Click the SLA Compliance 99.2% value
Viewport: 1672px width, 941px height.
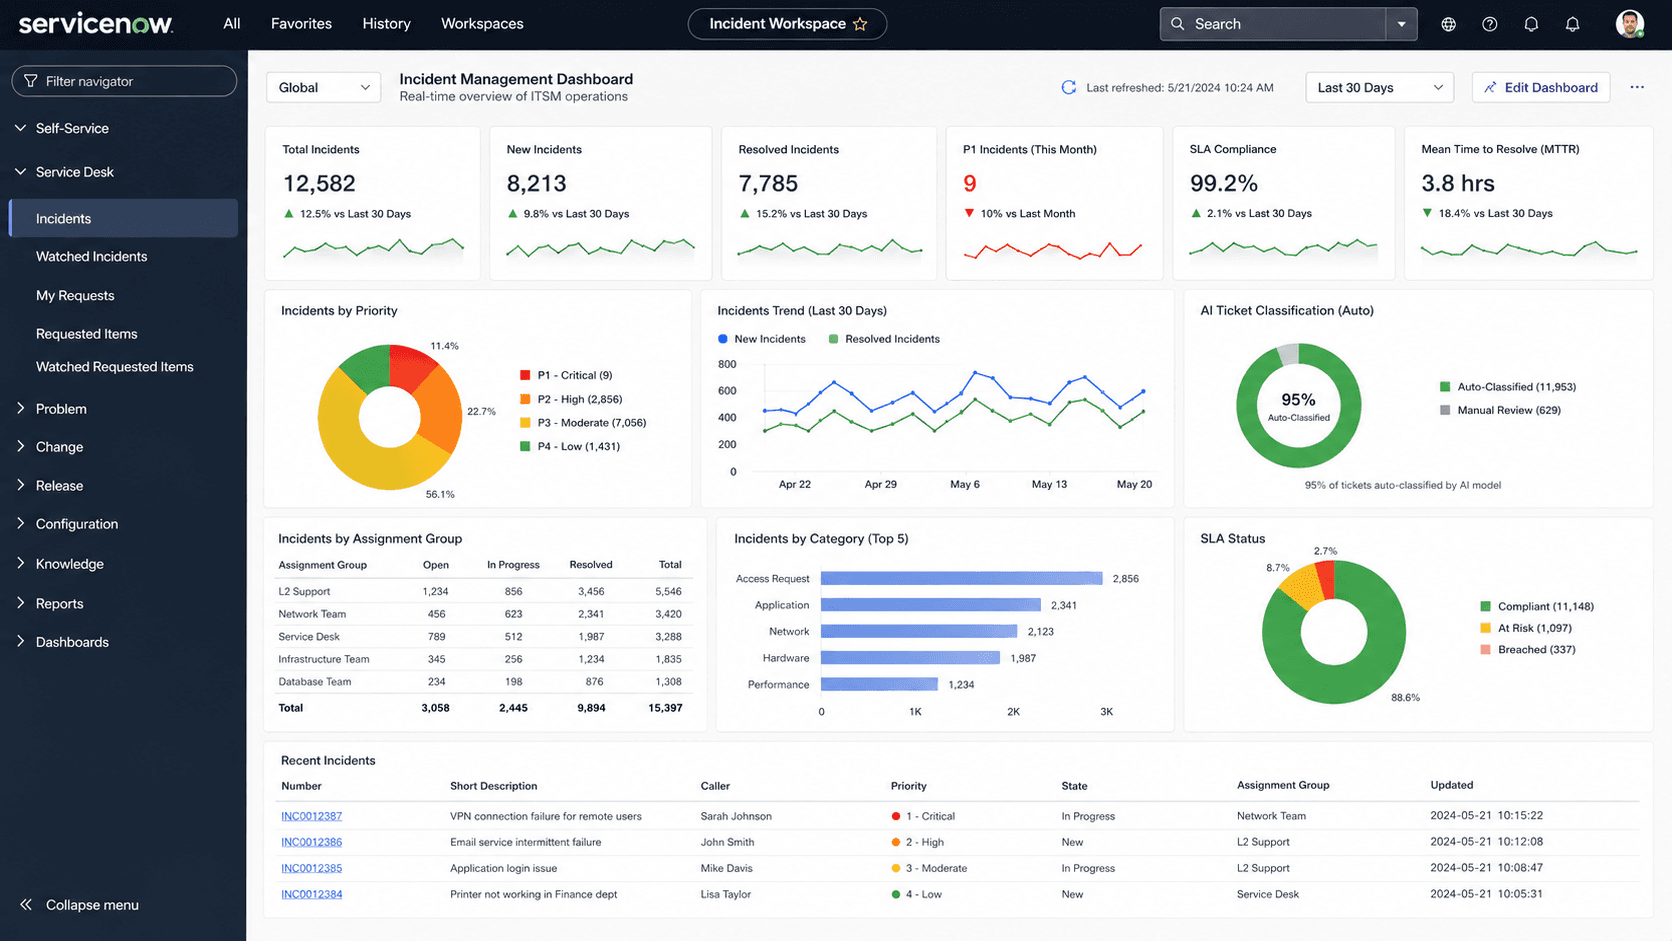pos(1224,184)
